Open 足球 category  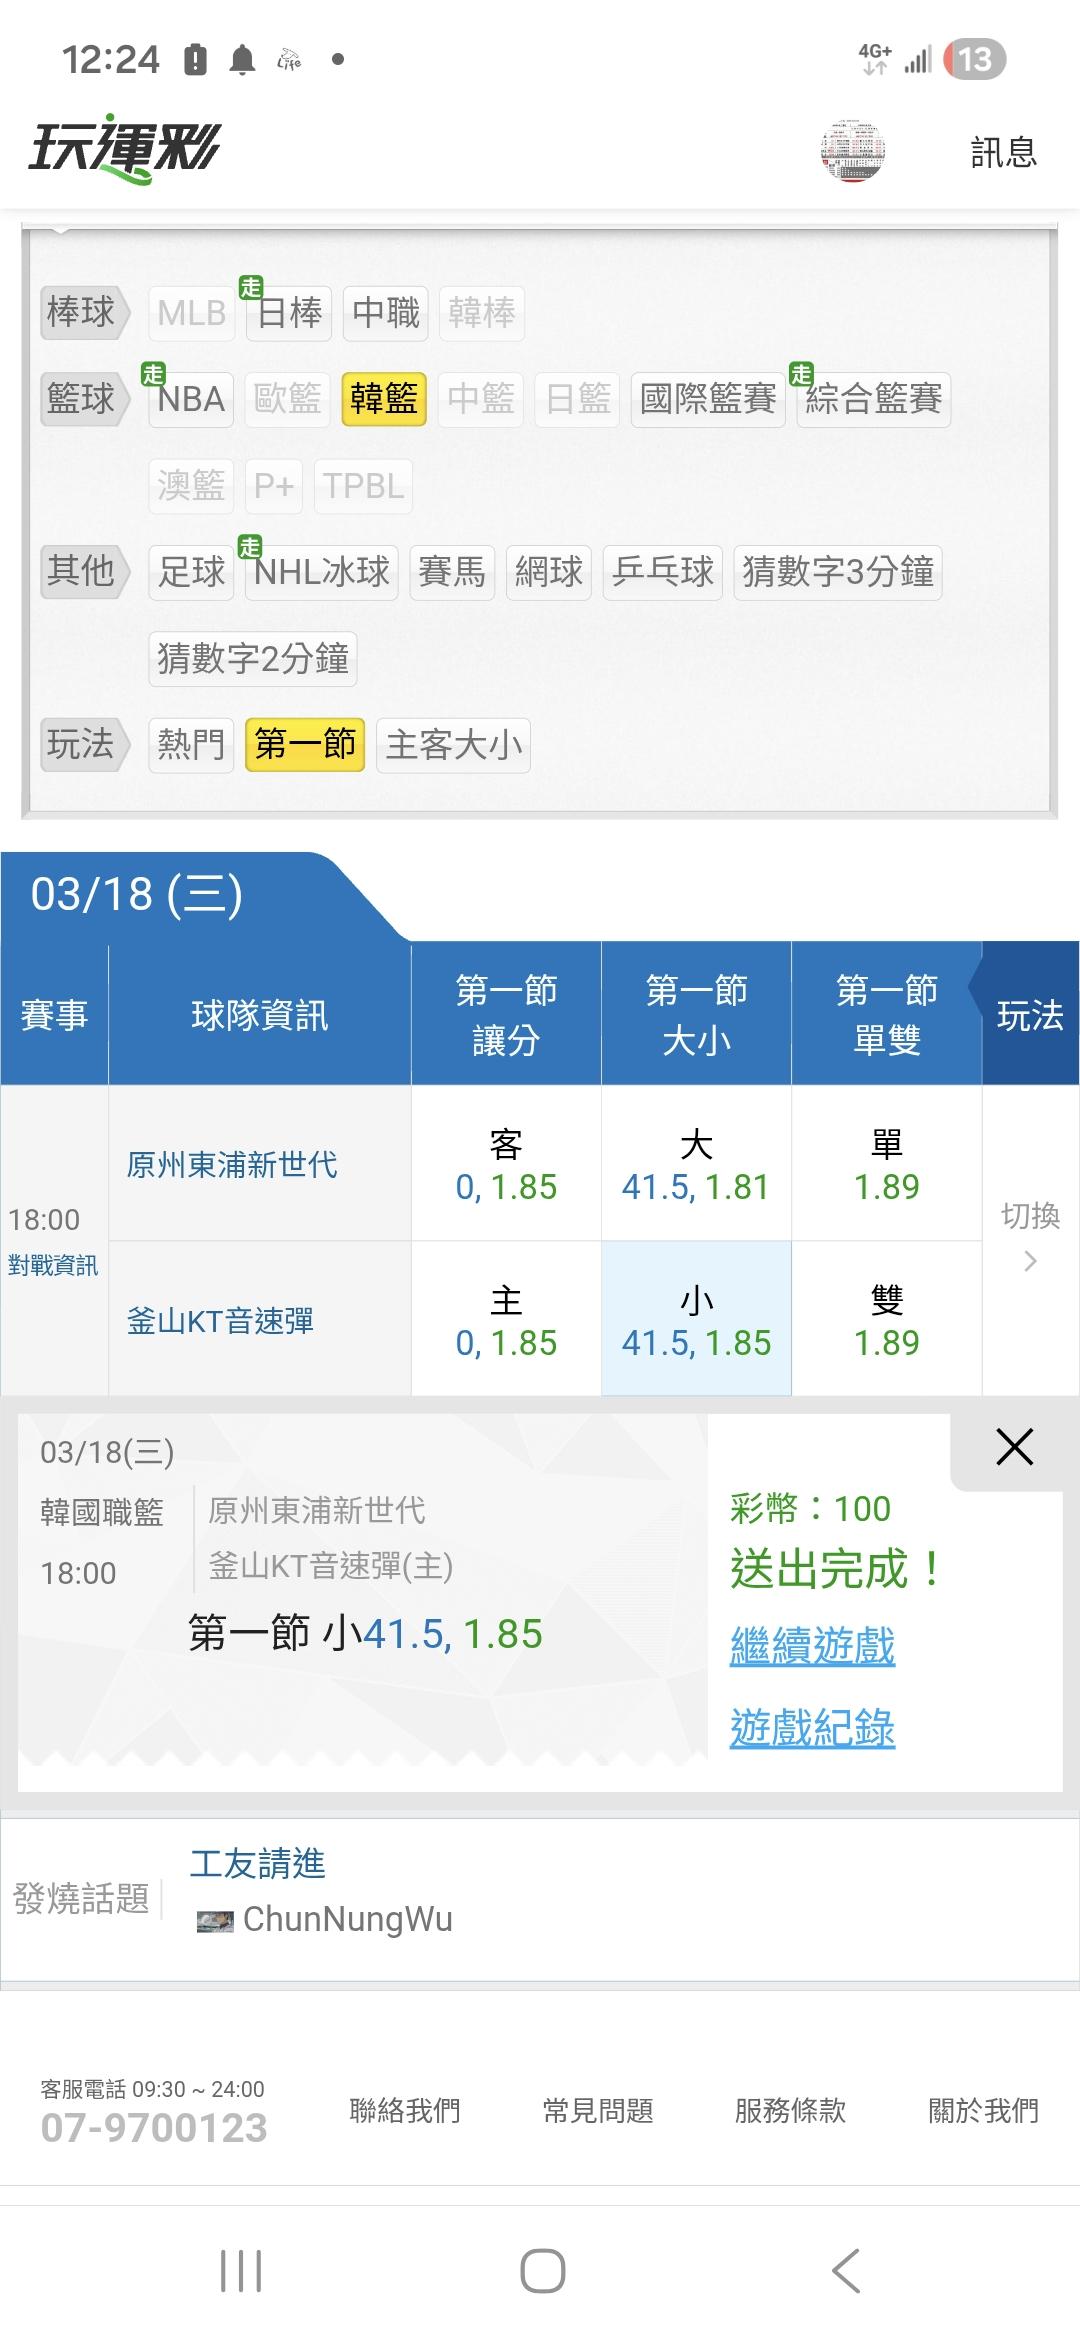click(191, 573)
